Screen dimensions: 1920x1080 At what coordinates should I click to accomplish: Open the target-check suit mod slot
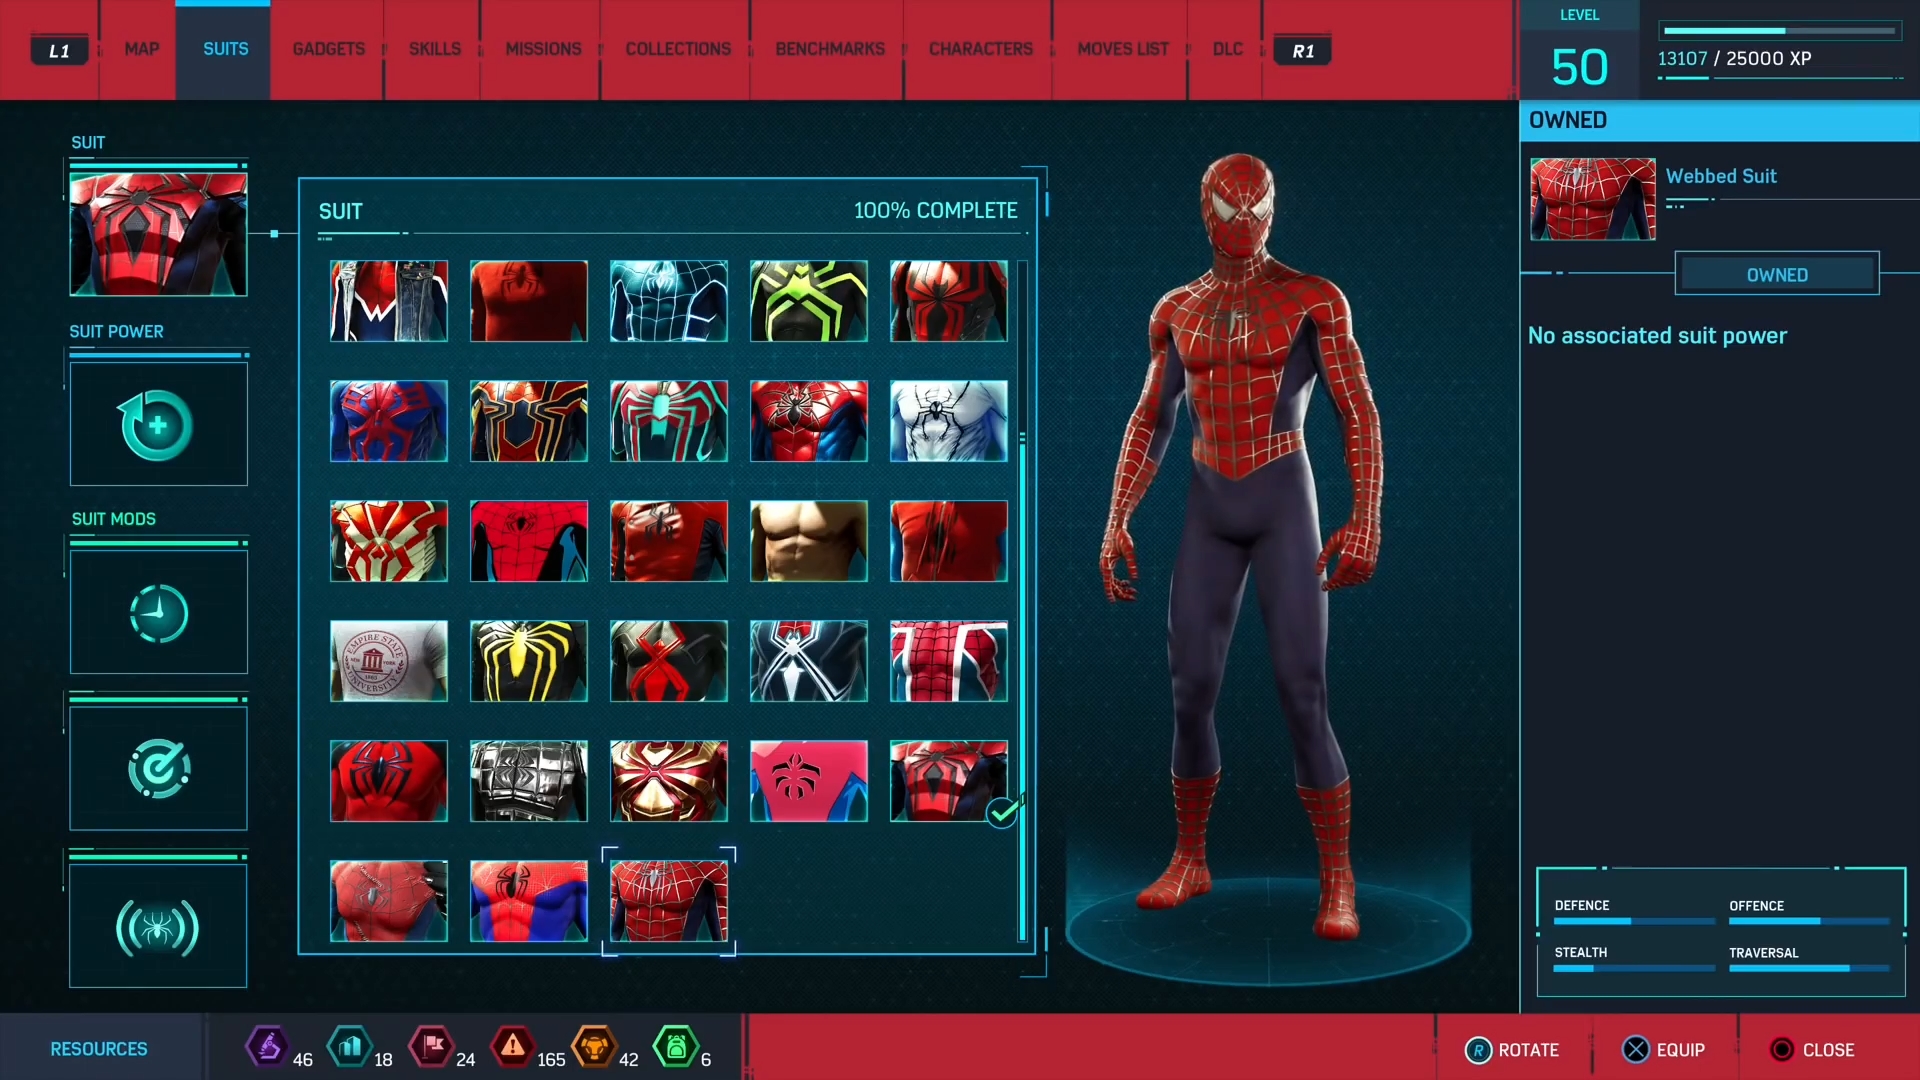click(x=158, y=768)
